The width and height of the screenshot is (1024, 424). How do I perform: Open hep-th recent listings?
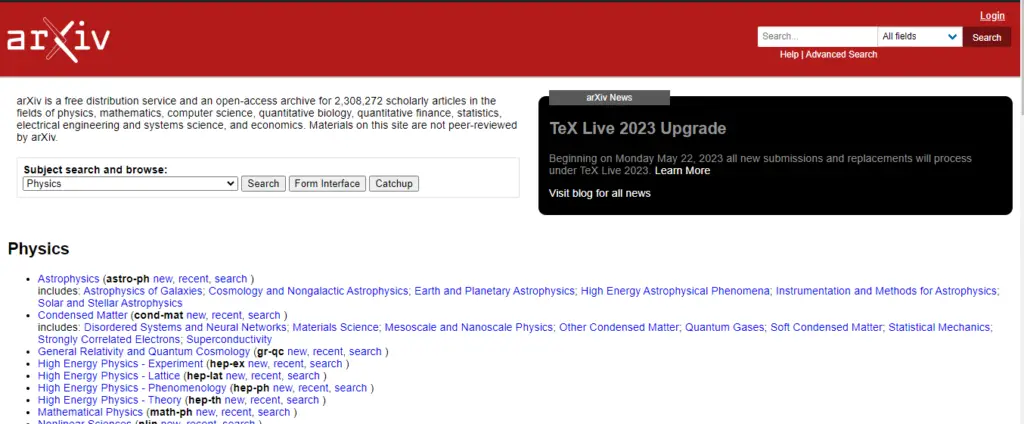(x=266, y=400)
